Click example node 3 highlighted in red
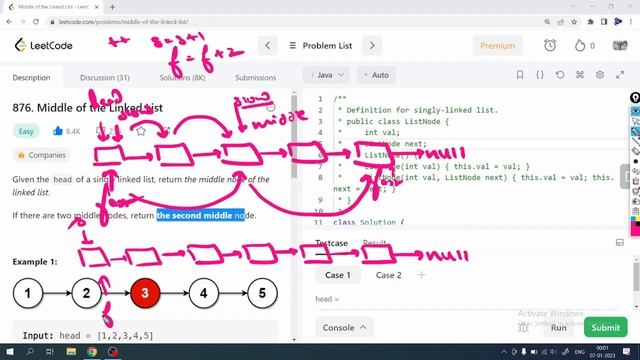 (145, 293)
